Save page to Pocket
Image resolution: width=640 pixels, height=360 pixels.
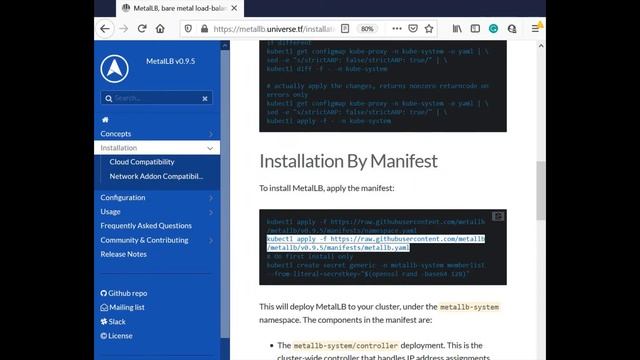(x=413, y=29)
